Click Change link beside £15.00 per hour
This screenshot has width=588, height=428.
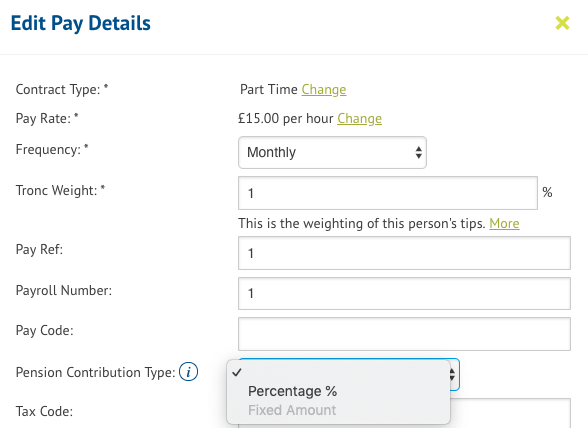point(359,119)
